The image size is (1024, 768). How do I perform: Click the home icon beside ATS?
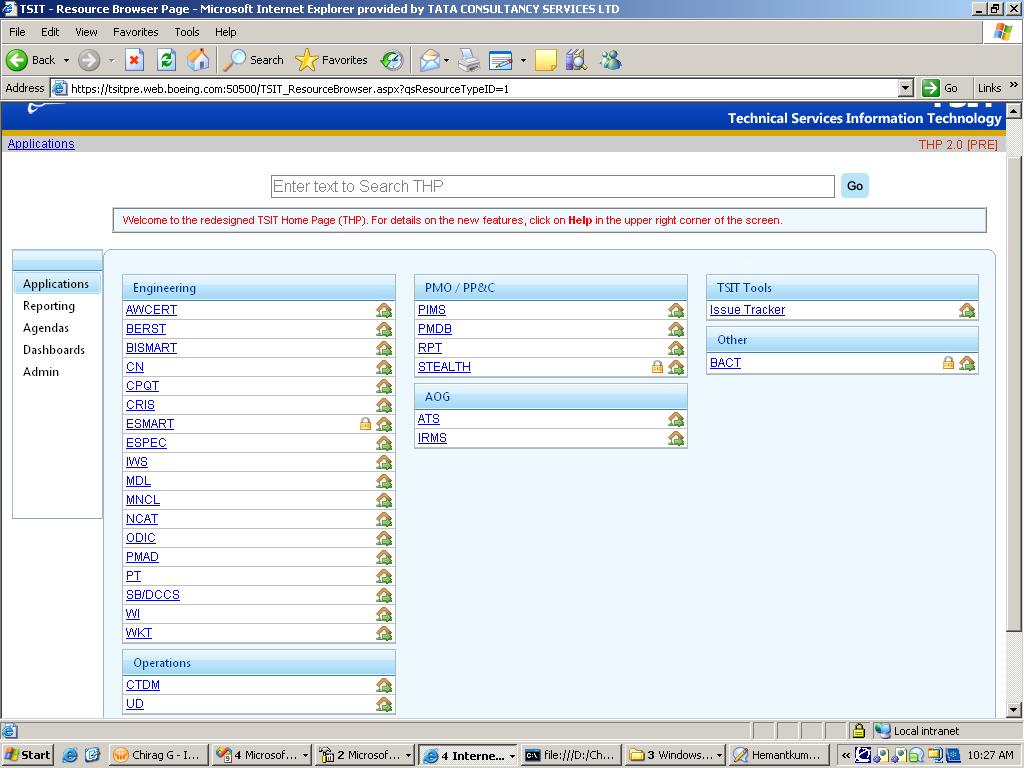click(676, 419)
